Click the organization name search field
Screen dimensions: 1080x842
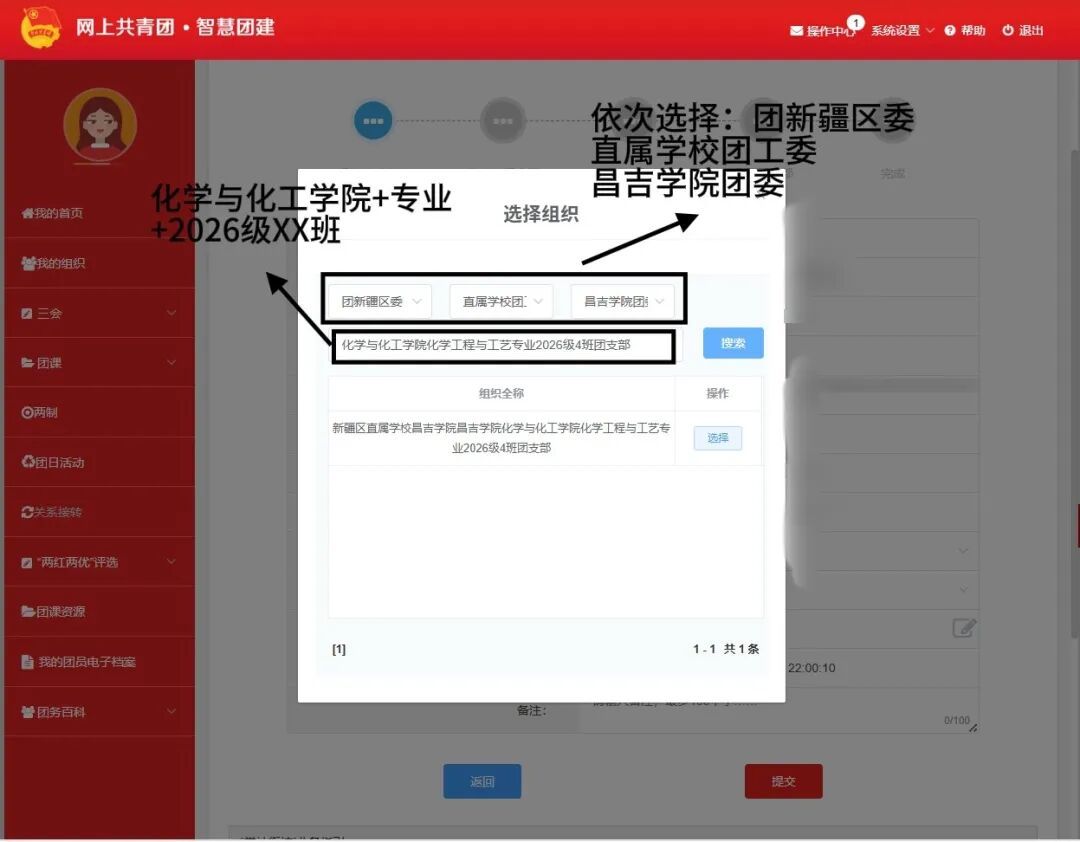tap(505, 345)
